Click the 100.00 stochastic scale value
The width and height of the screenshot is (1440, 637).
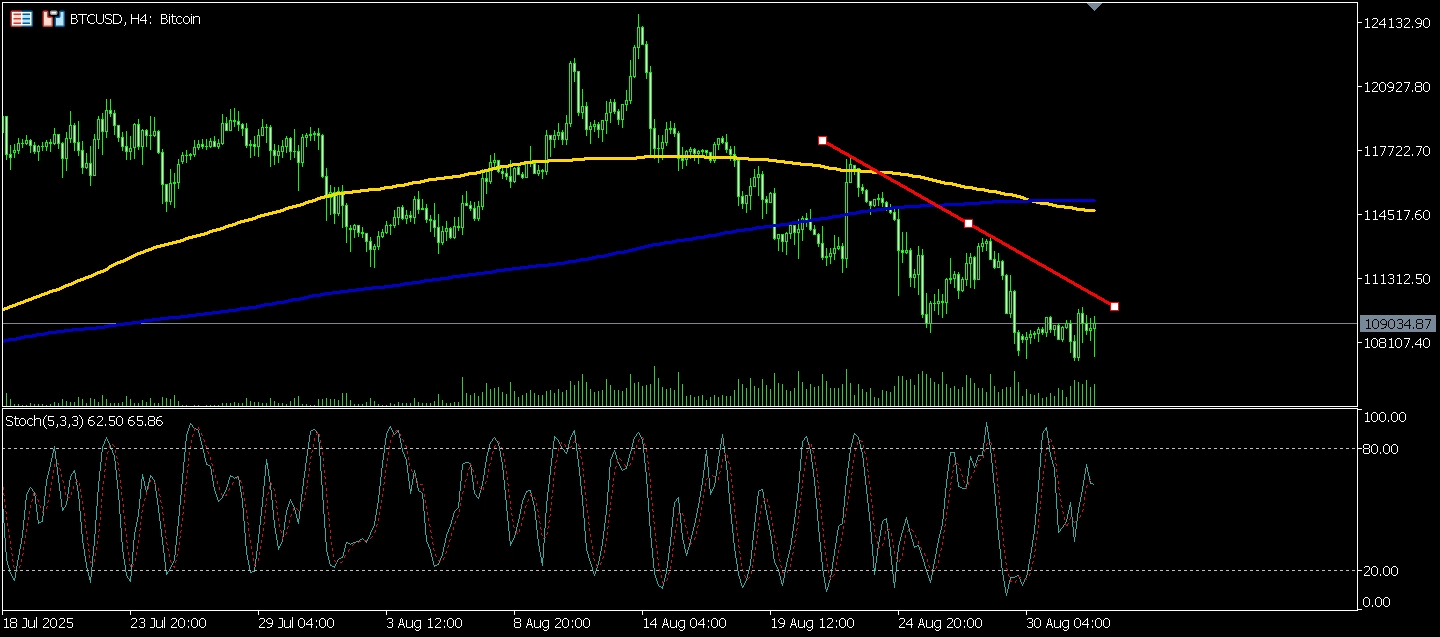pos(1385,417)
